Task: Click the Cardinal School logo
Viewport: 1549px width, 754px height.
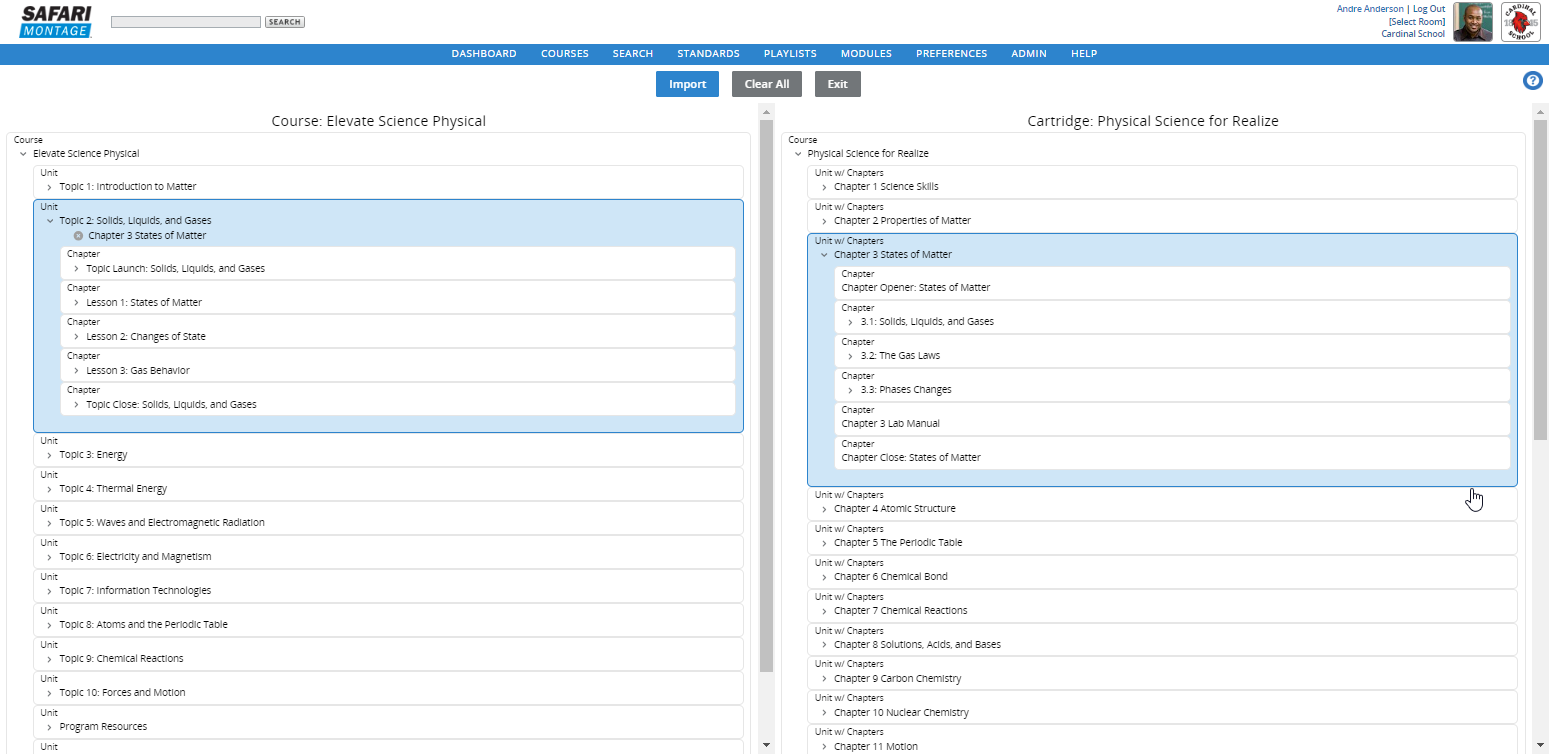Action: pos(1521,21)
